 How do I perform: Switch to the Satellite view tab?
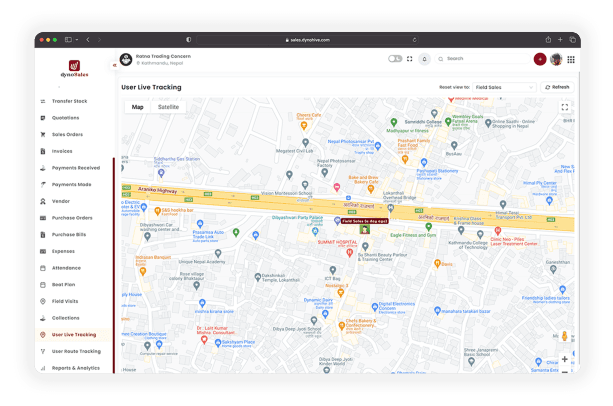point(168,107)
